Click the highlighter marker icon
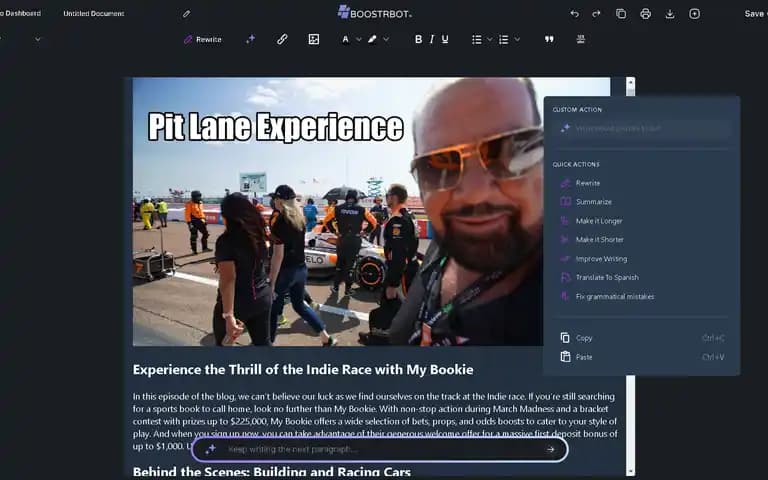 click(x=372, y=39)
